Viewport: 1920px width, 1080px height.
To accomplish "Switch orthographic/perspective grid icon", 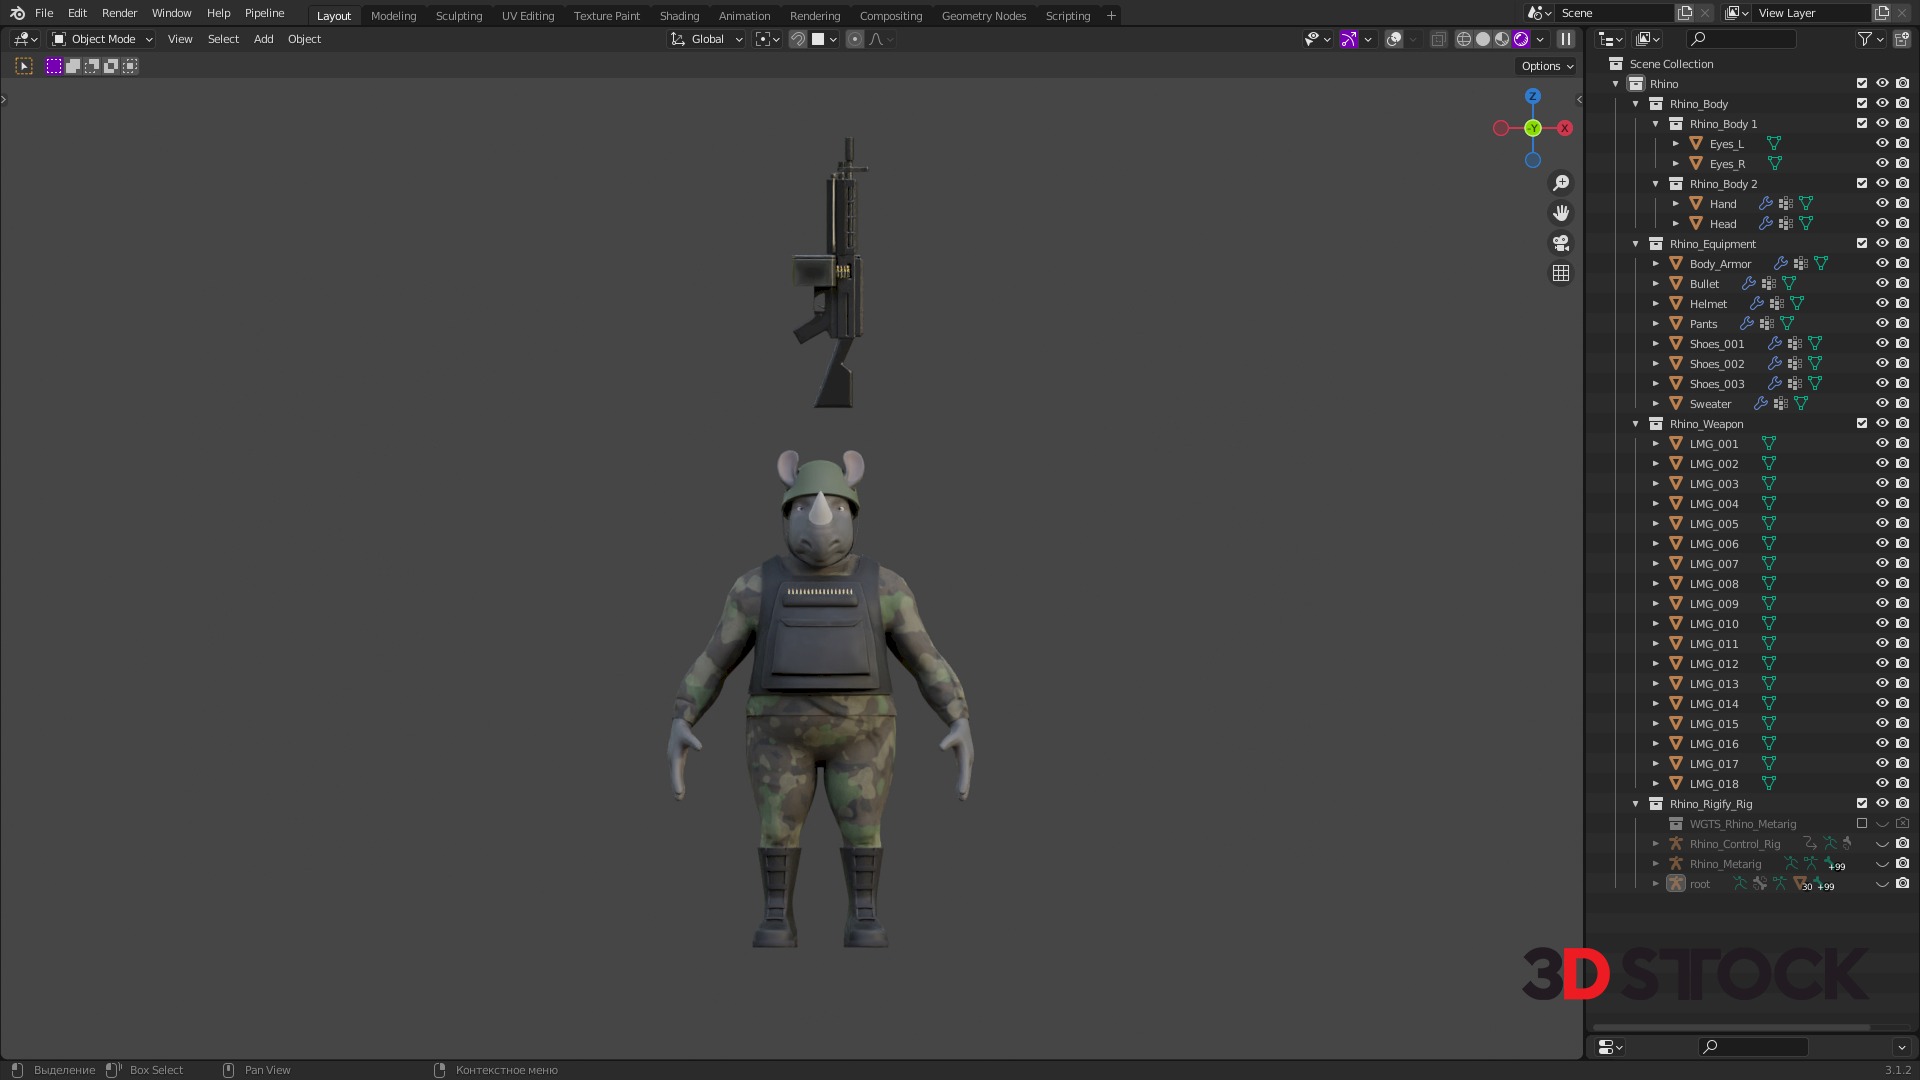I will 1561,273.
